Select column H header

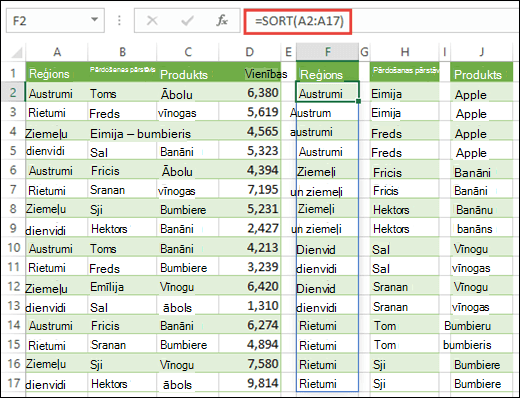pyautogui.click(x=405, y=52)
